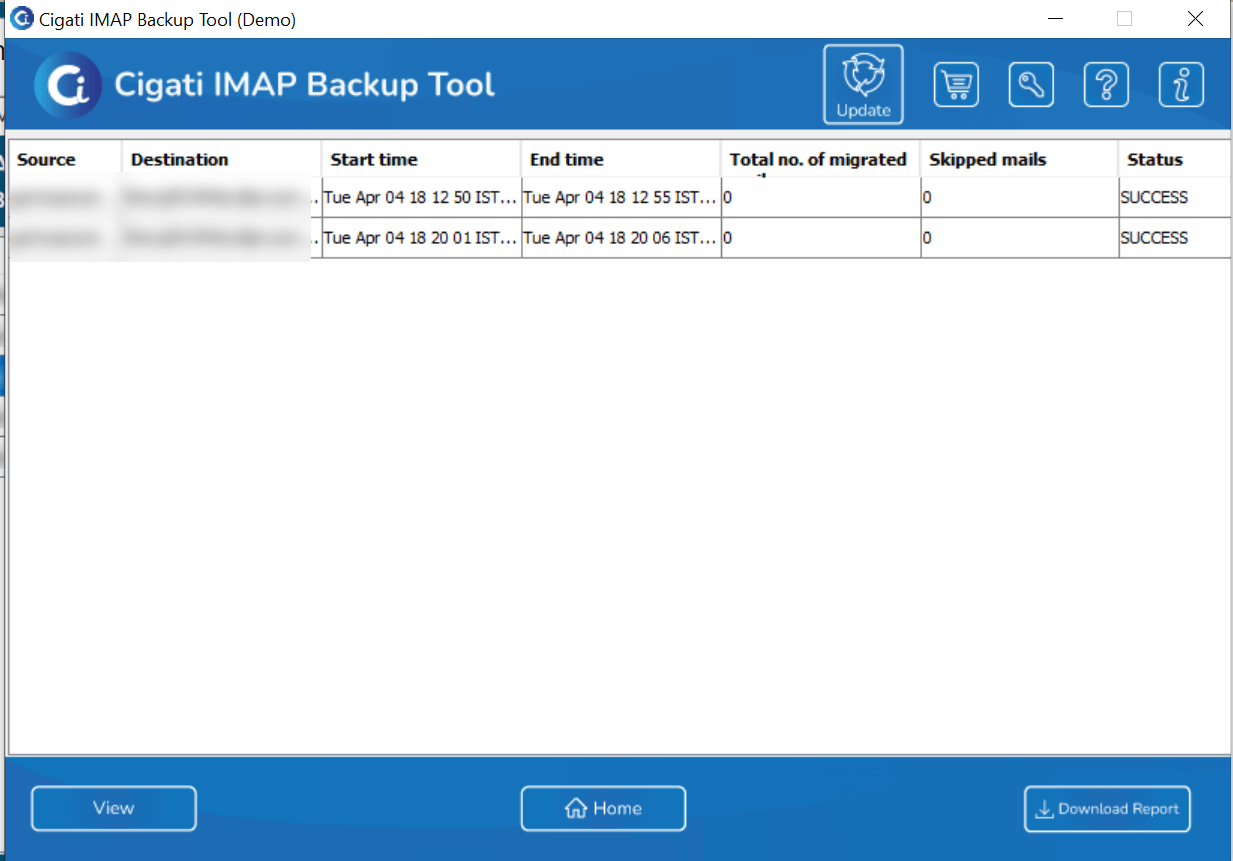This screenshot has height=861, width=1233.
Task: Click migrated count 0 in 18 12 50 row
Action: [x=820, y=198]
